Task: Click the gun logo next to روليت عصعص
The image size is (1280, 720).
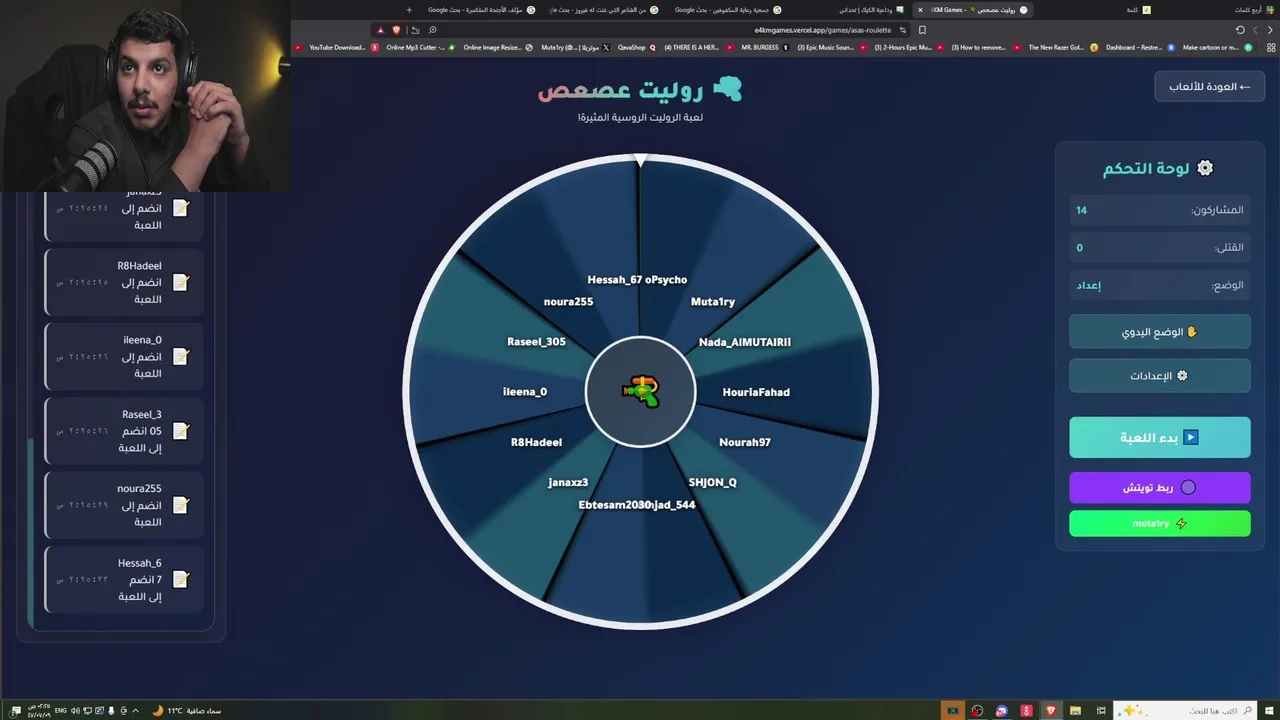Action: coord(727,90)
